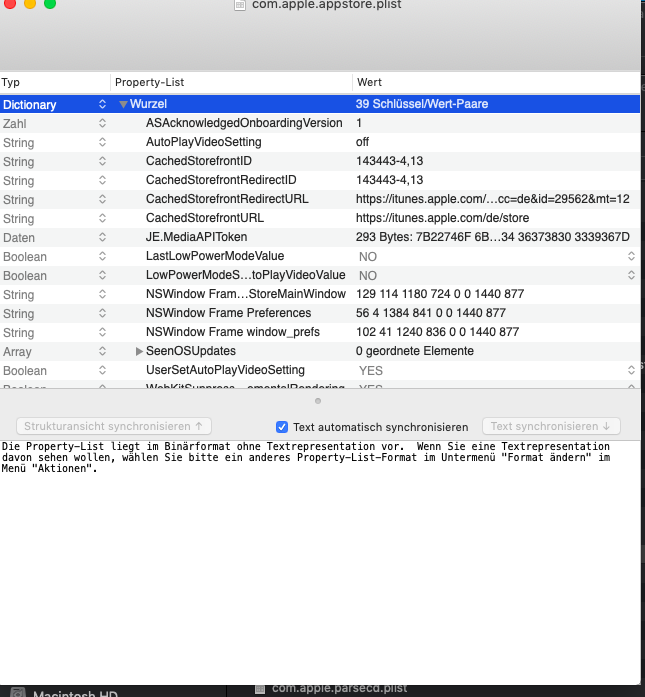The height and width of the screenshot is (697, 645).
Task: Expand the SeenOSUpdates array
Action: pyautogui.click(x=139, y=351)
